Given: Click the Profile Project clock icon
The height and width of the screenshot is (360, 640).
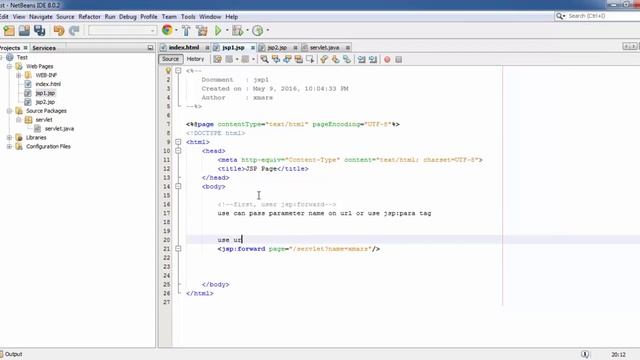Looking at the screenshot, I should tap(258, 31).
